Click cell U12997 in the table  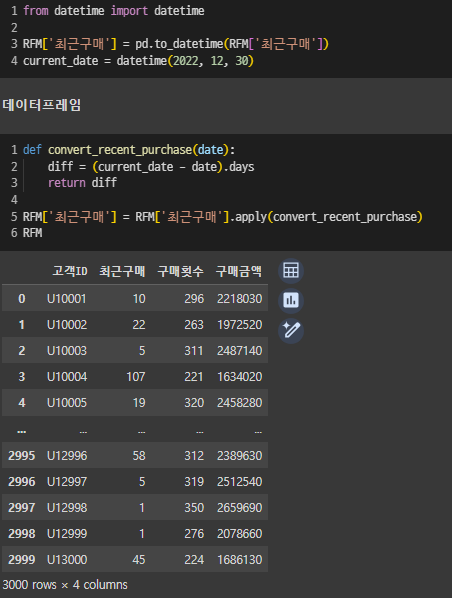pyautogui.click(x=67, y=482)
